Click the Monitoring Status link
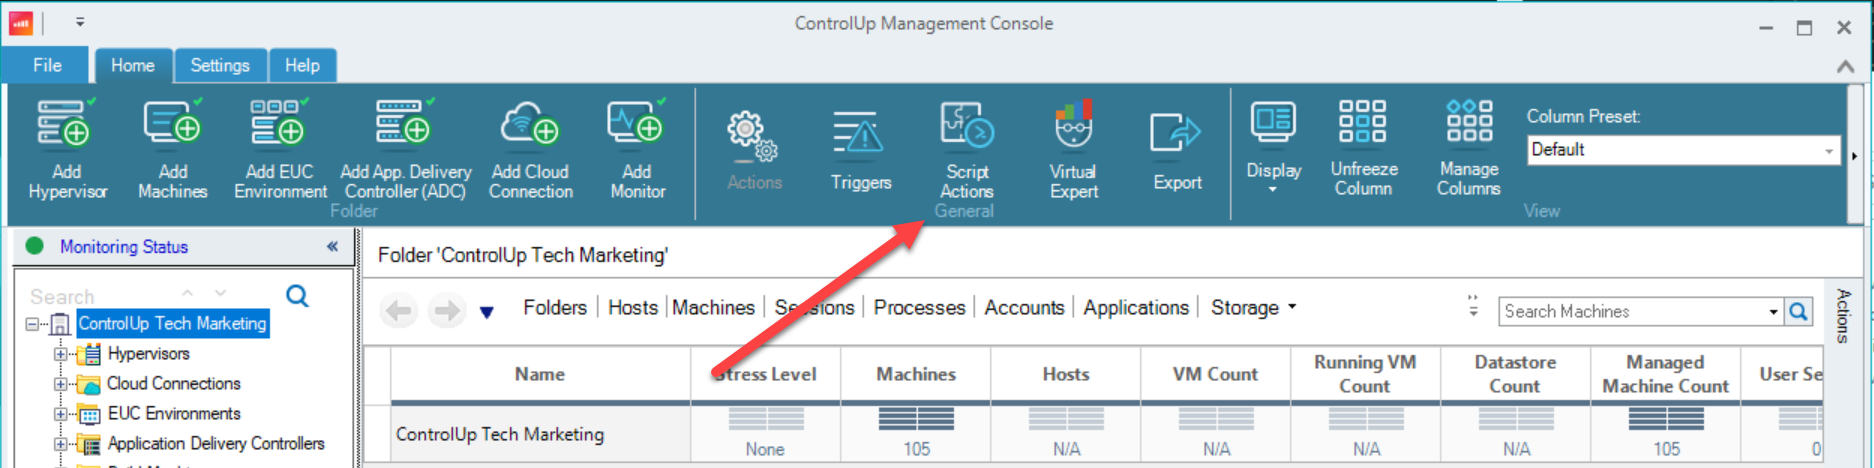 124,246
